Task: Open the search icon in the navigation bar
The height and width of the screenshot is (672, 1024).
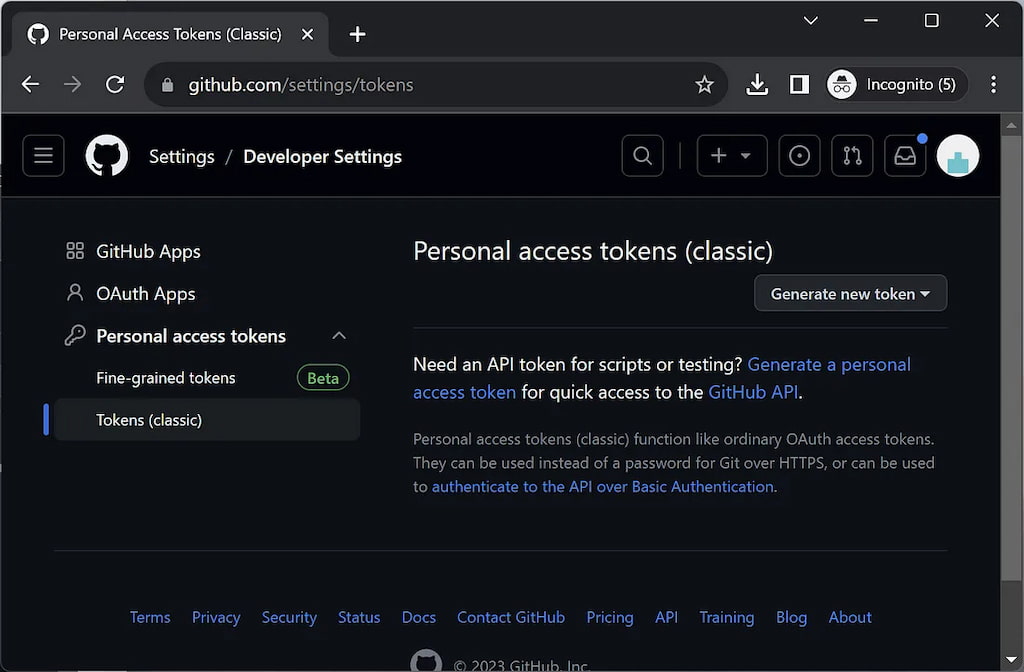Action: (x=642, y=156)
